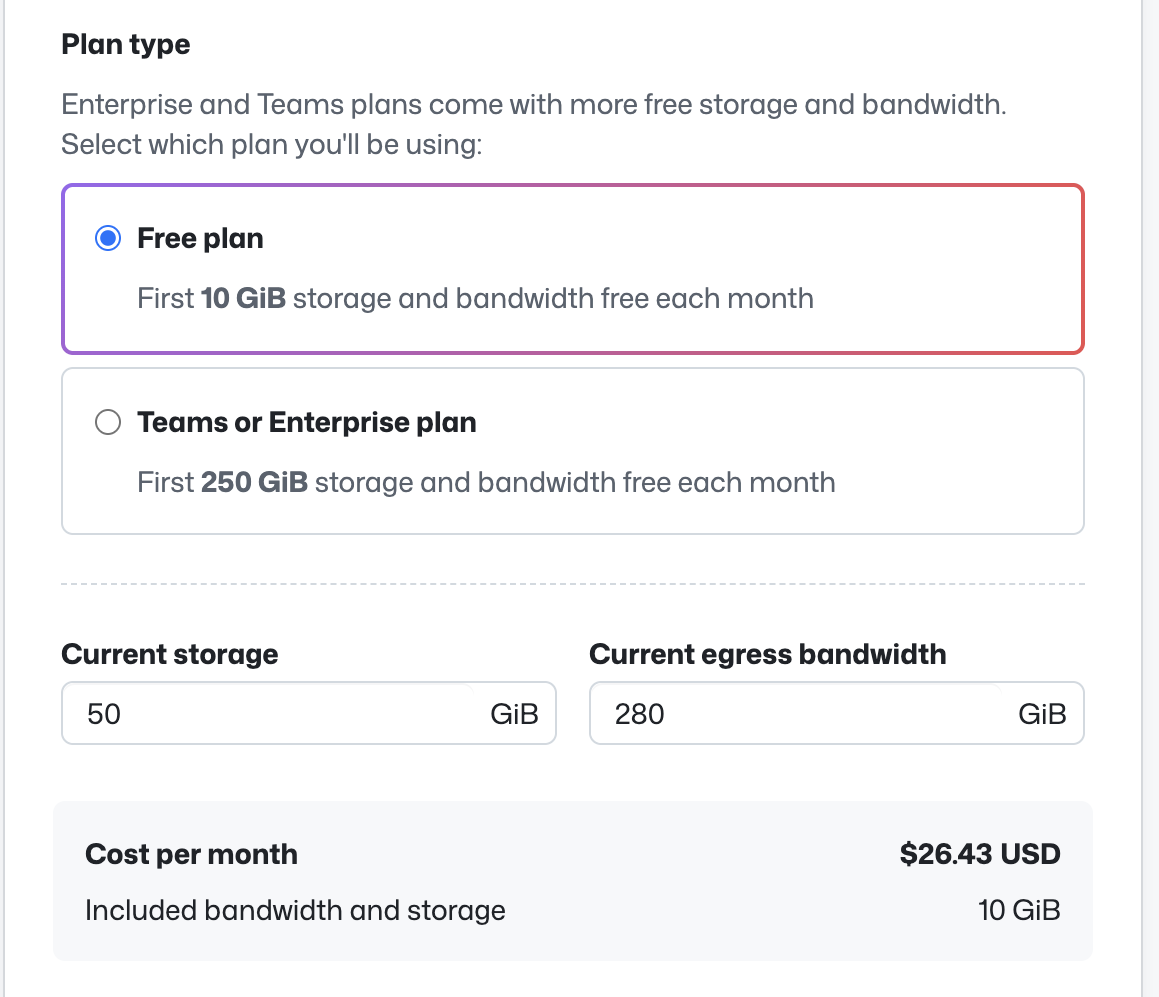The height and width of the screenshot is (997, 1159).
Task: Click the 10 GiB included allowance value
Action: click(x=1019, y=910)
